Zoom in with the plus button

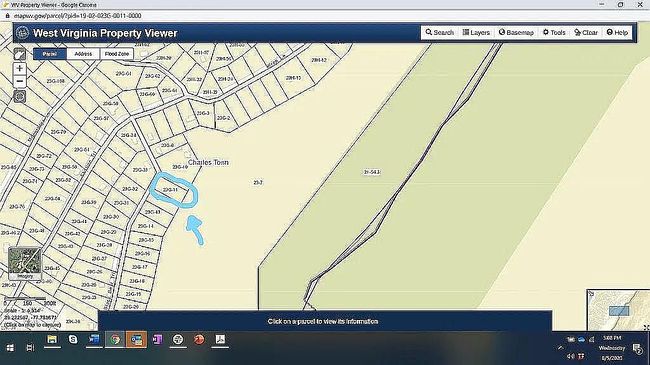pos(19,68)
